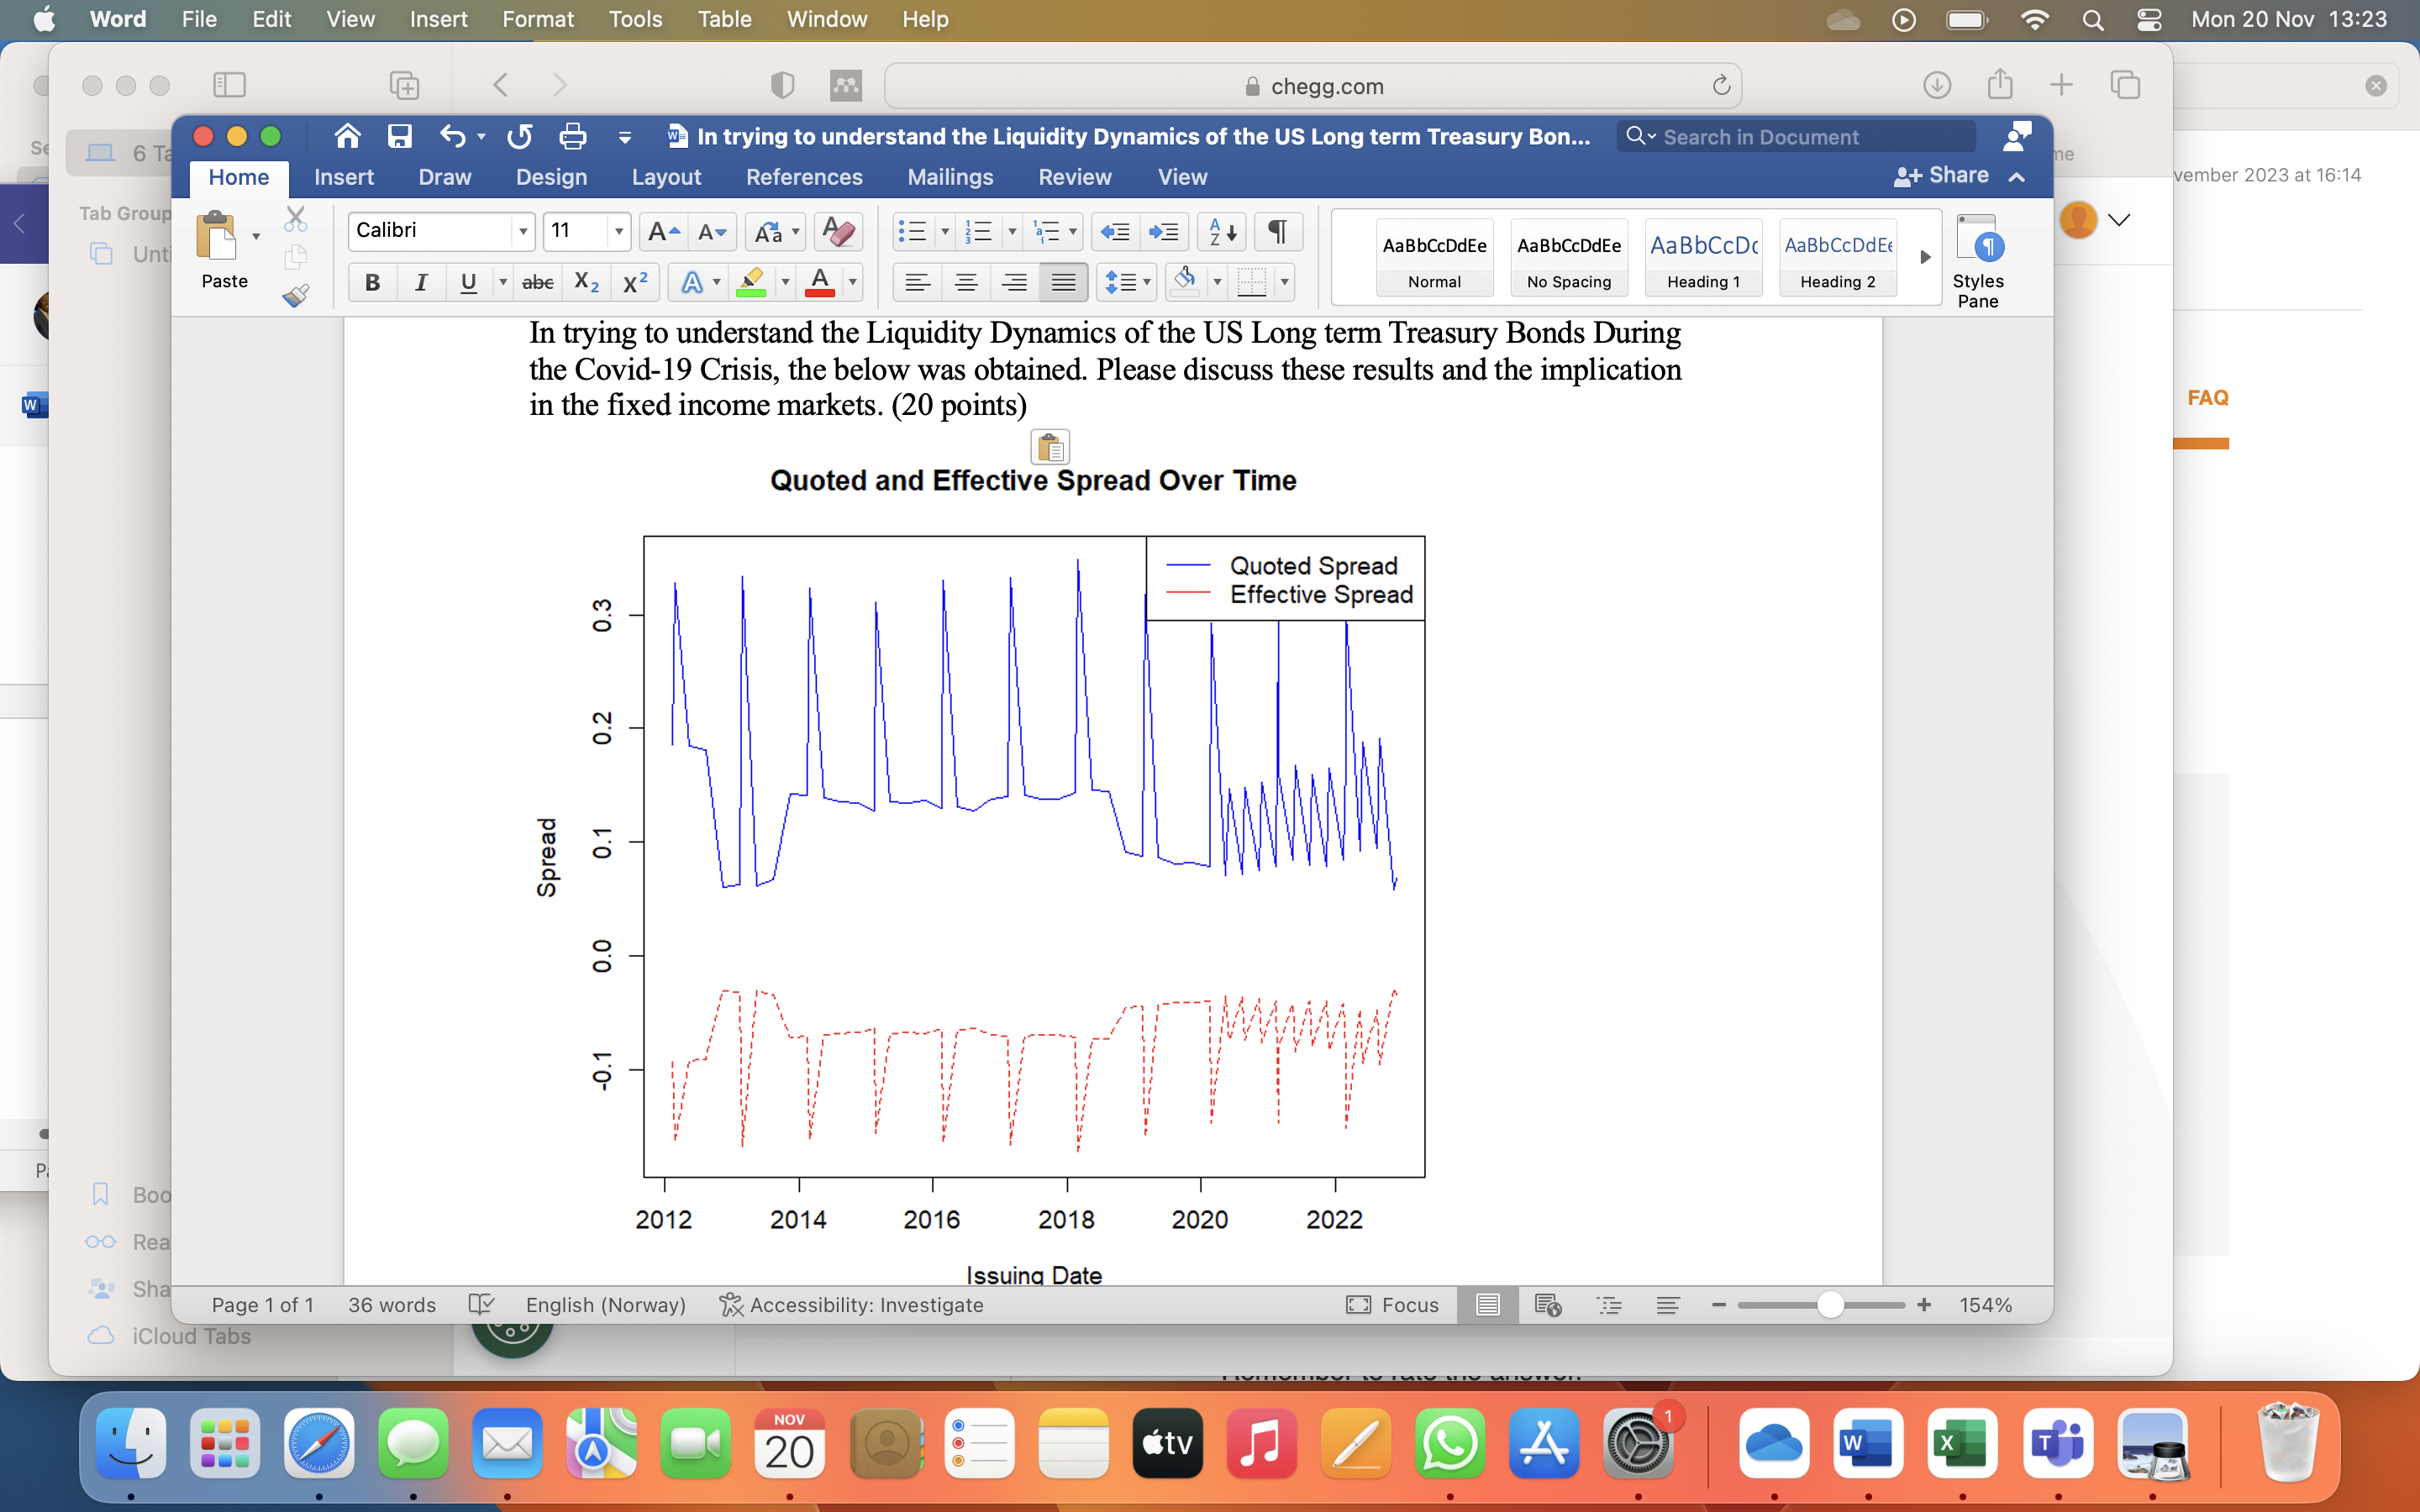This screenshot has width=2420, height=1512.
Task: Expand the styles gallery arrow
Action: point(1925,257)
